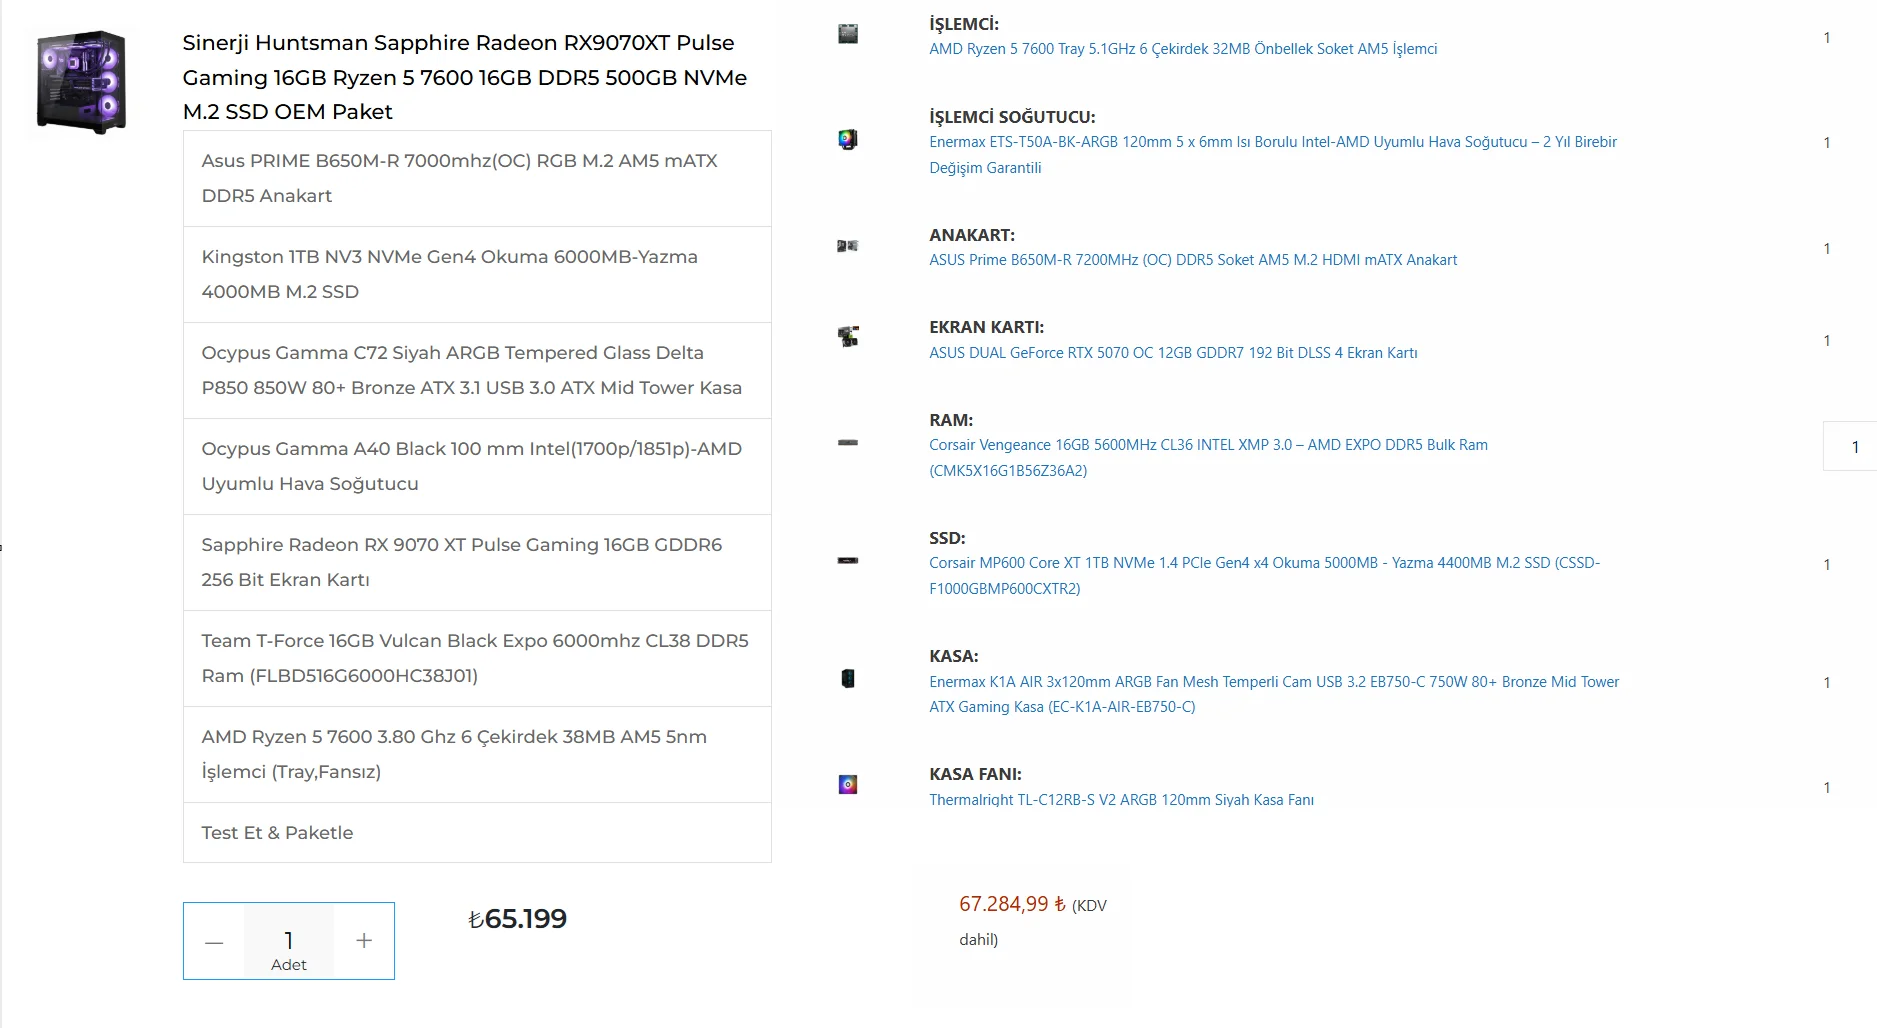The width and height of the screenshot is (1877, 1028).
Task: Open the Corsair MP600 Core XT 1TB SSD link
Action: (1264, 575)
